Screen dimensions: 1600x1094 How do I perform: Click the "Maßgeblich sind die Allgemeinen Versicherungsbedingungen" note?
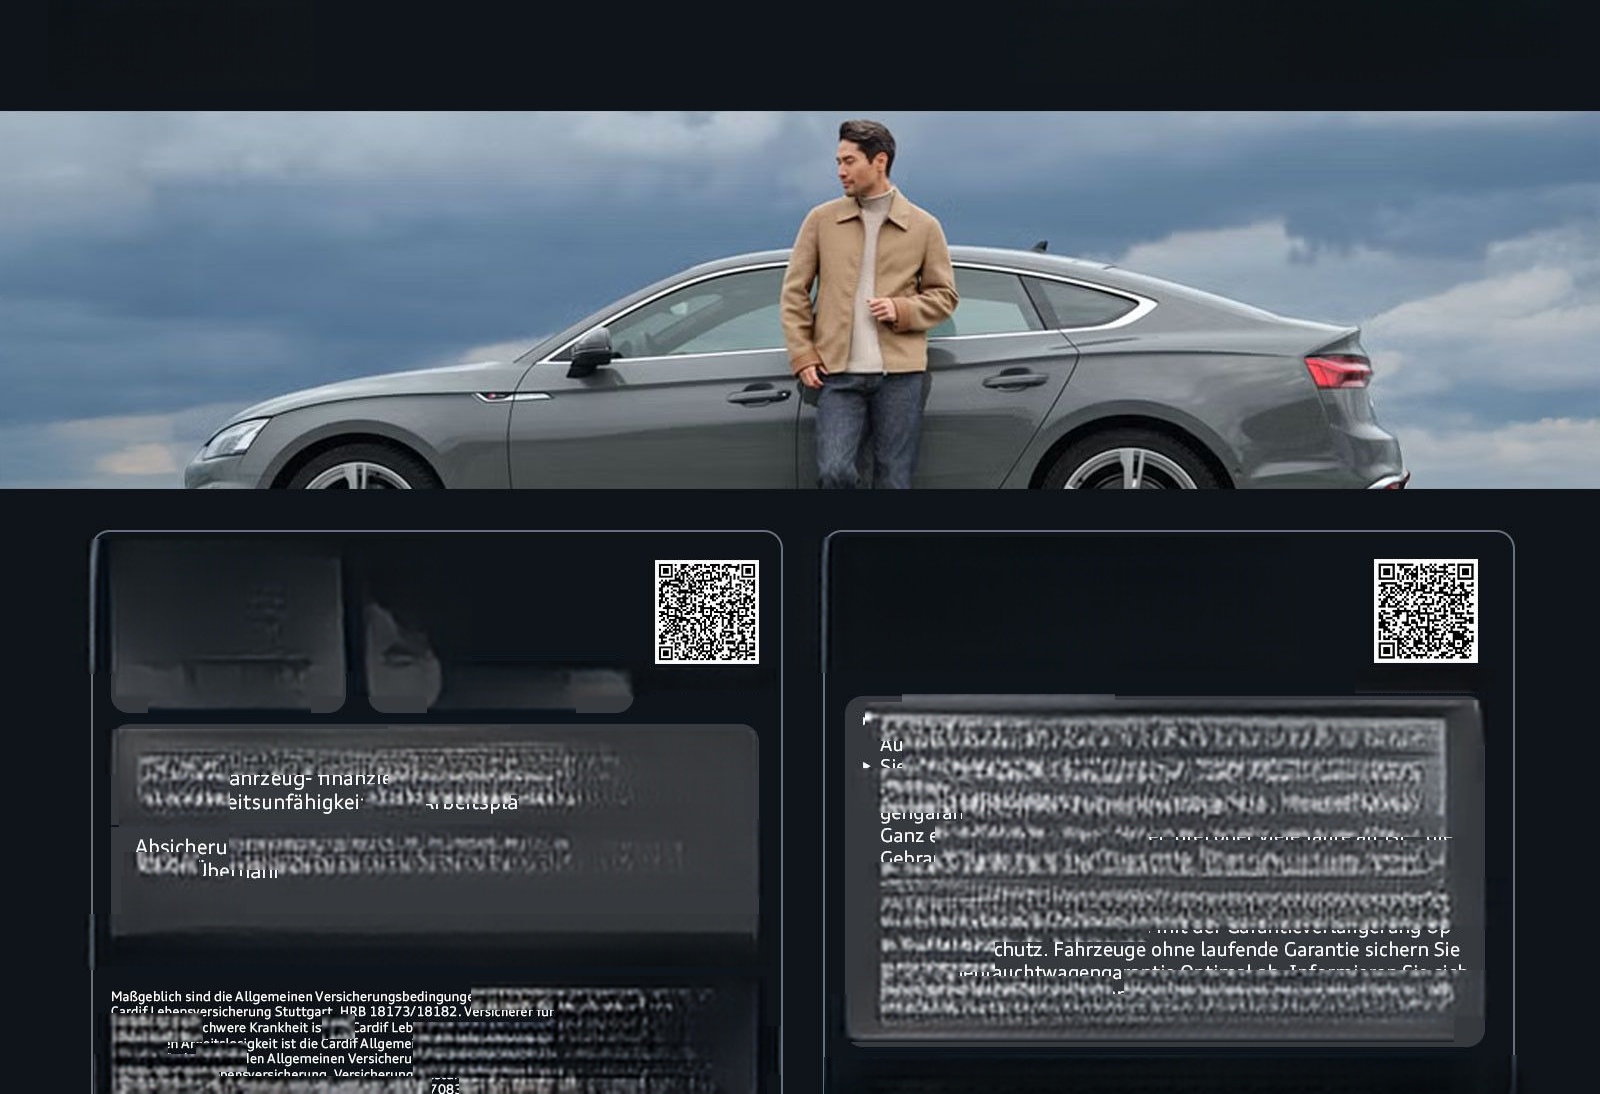click(291, 996)
